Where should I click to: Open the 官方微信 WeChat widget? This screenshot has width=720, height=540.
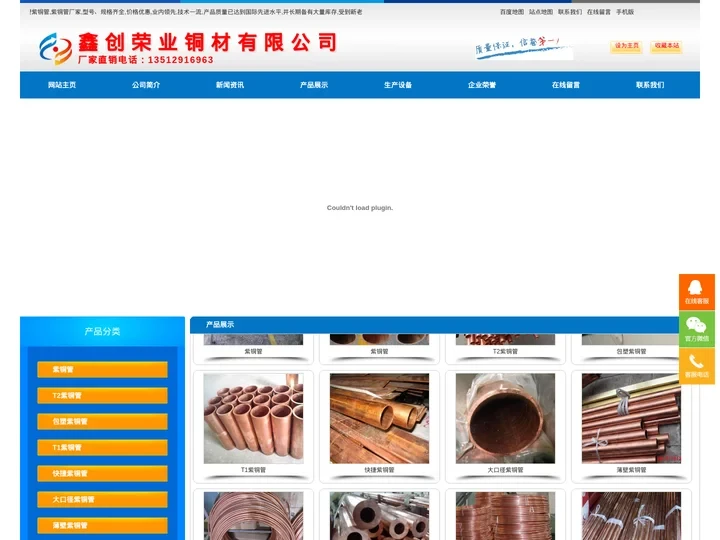(697, 329)
